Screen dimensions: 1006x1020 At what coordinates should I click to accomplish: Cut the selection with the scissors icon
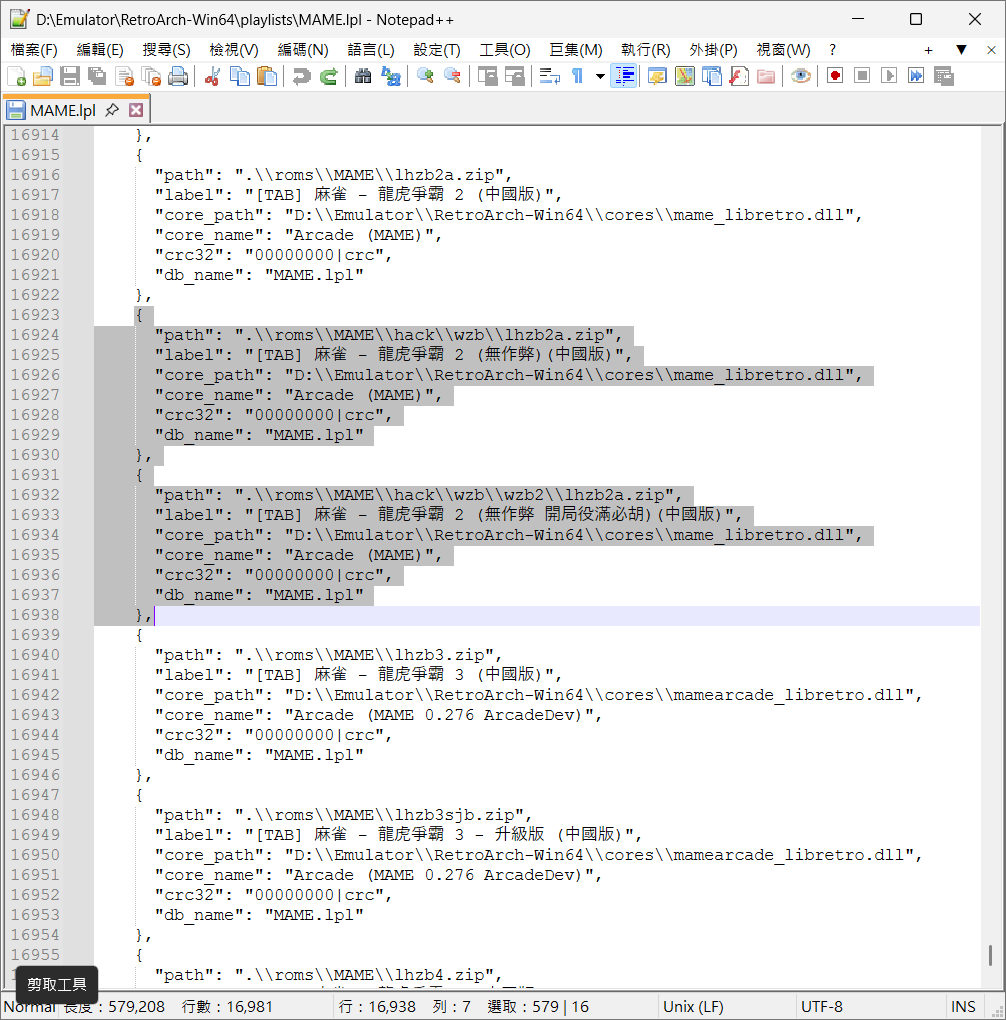pyautogui.click(x=212, y=76)
